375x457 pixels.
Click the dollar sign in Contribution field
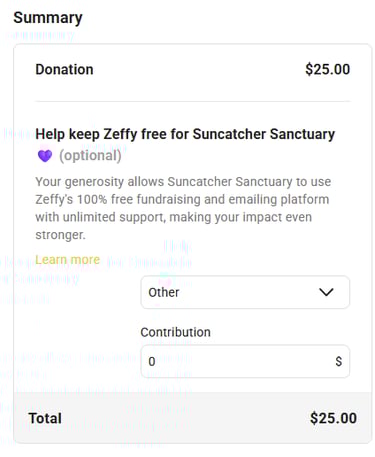[x=339, y=361]
